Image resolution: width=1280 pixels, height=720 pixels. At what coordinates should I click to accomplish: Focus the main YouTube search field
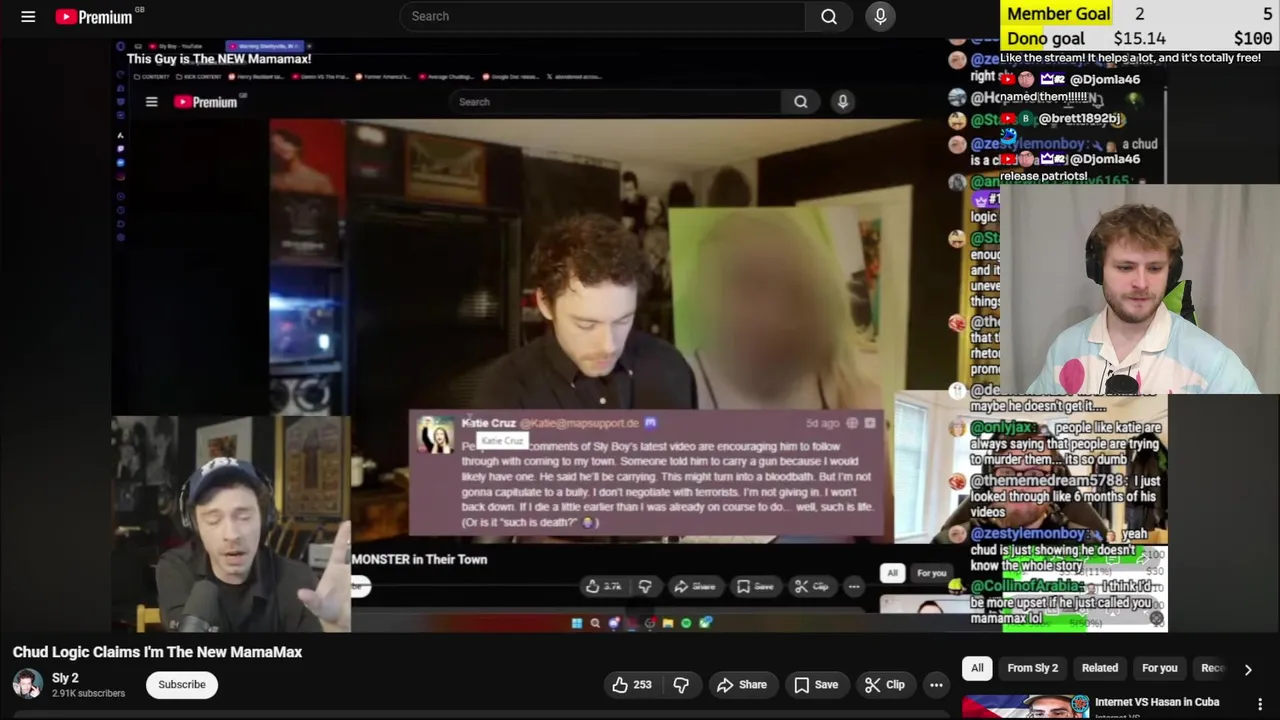(x=602, y=16)
